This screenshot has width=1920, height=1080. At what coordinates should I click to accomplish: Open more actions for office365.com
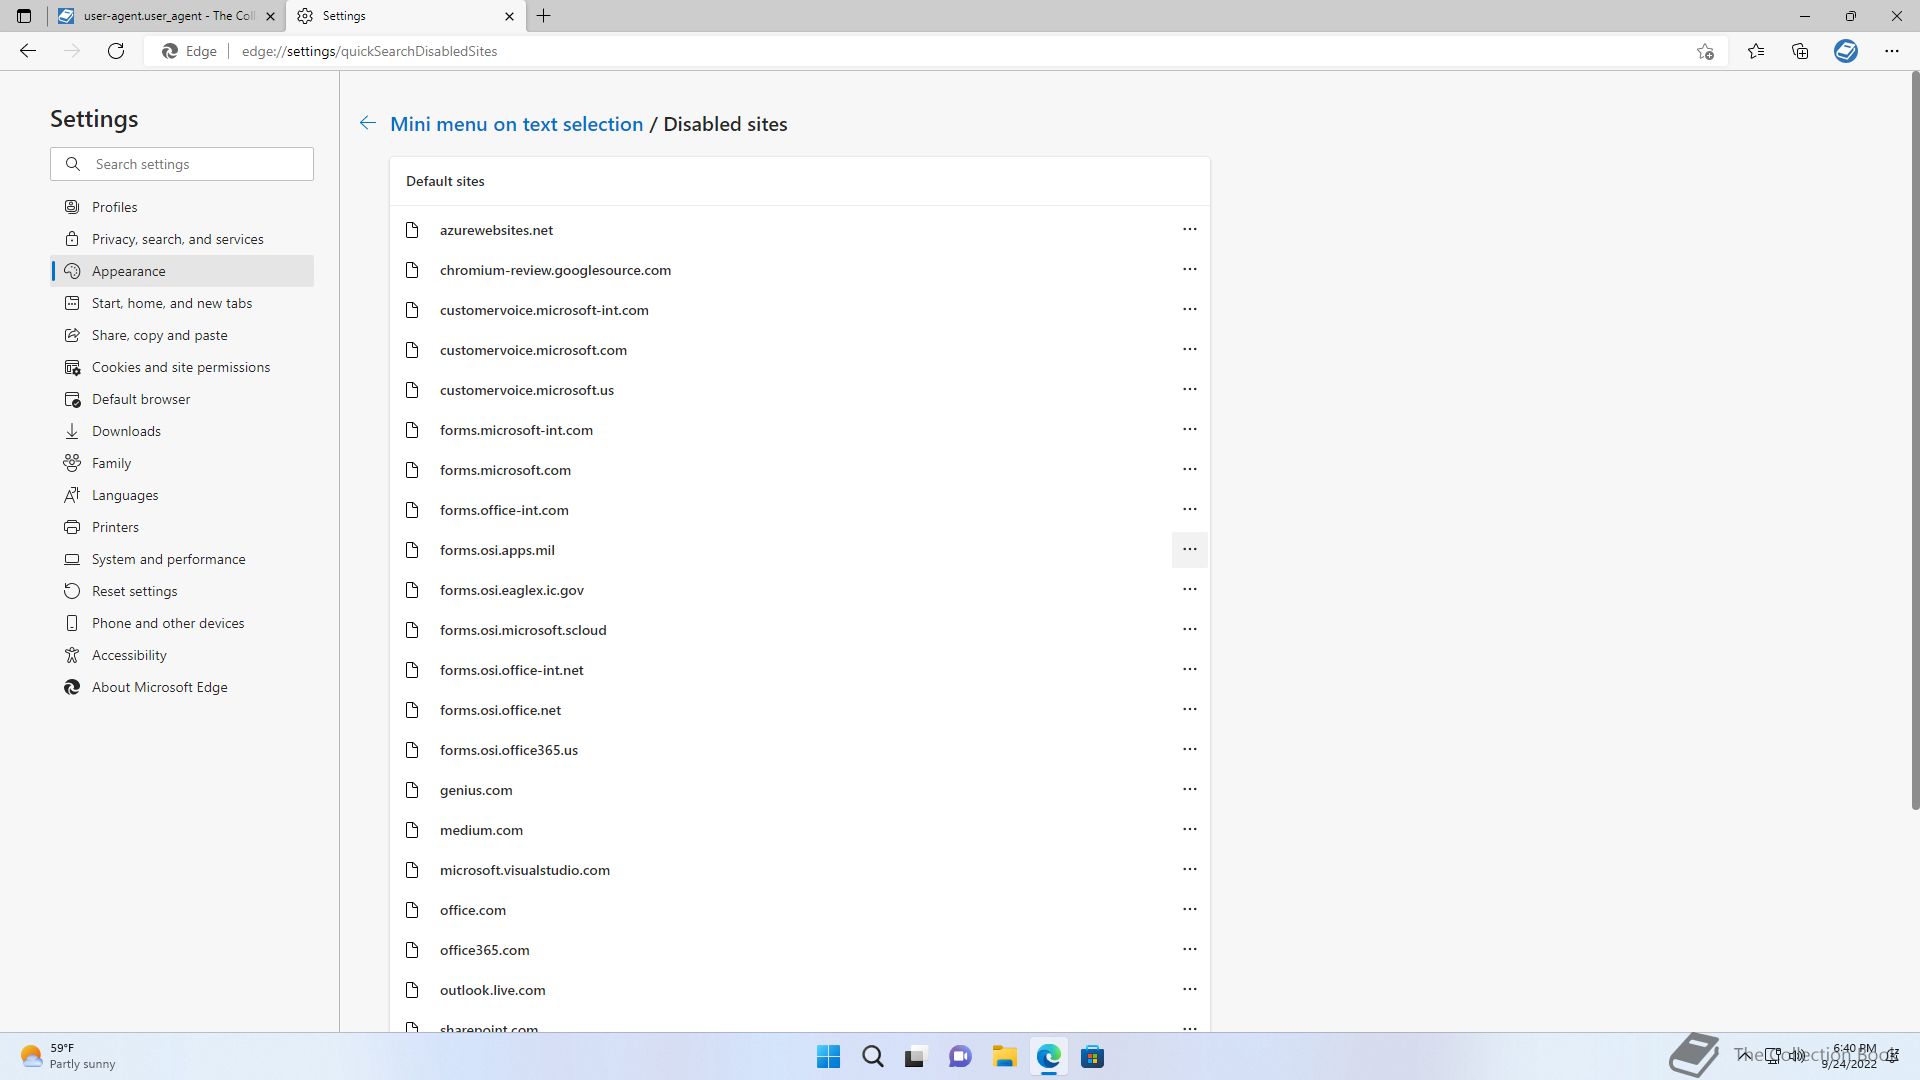coord(1189,949)
